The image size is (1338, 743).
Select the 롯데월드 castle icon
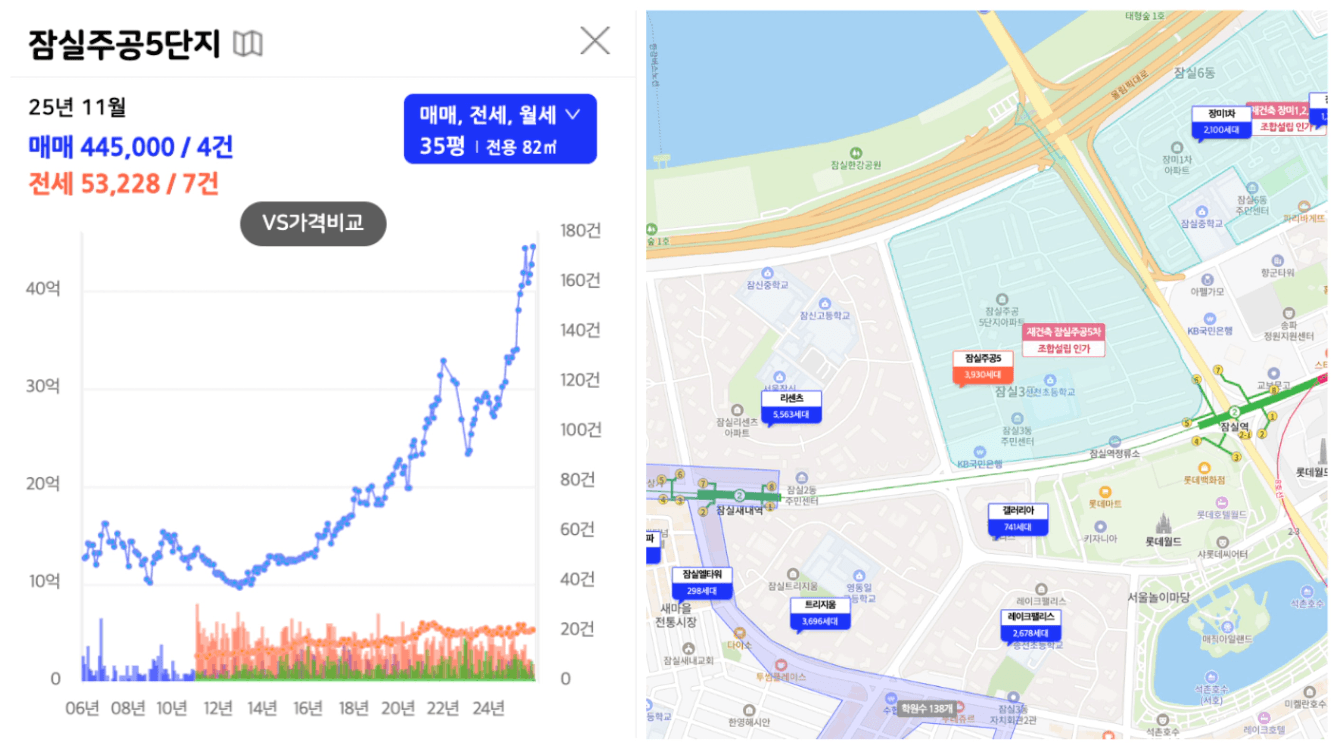click(x=1163, y=522)
